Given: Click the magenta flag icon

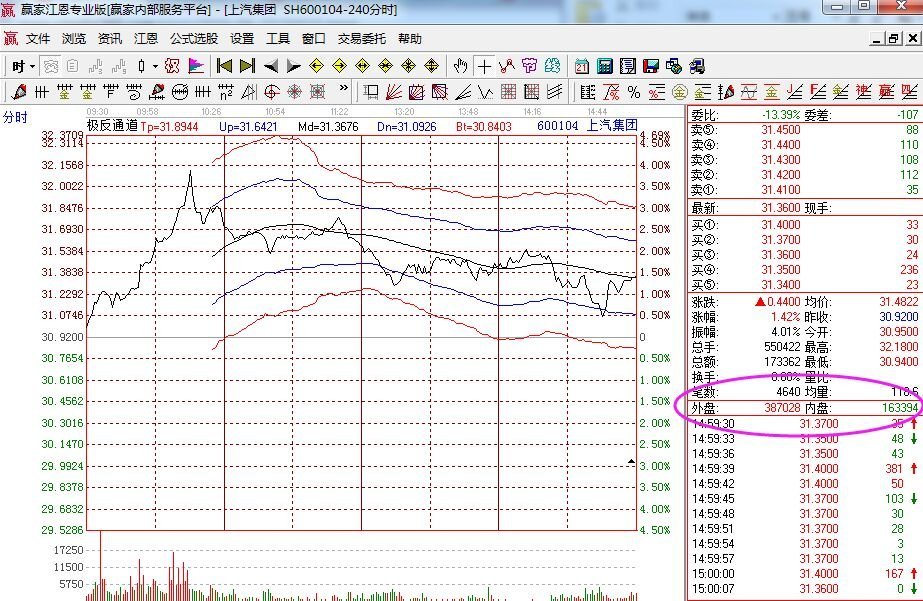Looking at the screenshot, I should pyautogui.click(x=196, y=67).
